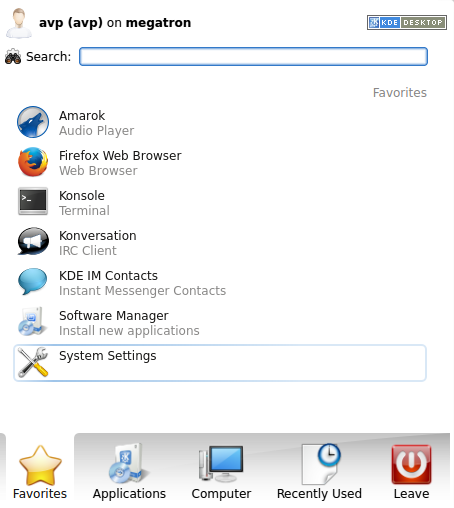
Task: Click the user avatar picture
Action: coord(19,23)
